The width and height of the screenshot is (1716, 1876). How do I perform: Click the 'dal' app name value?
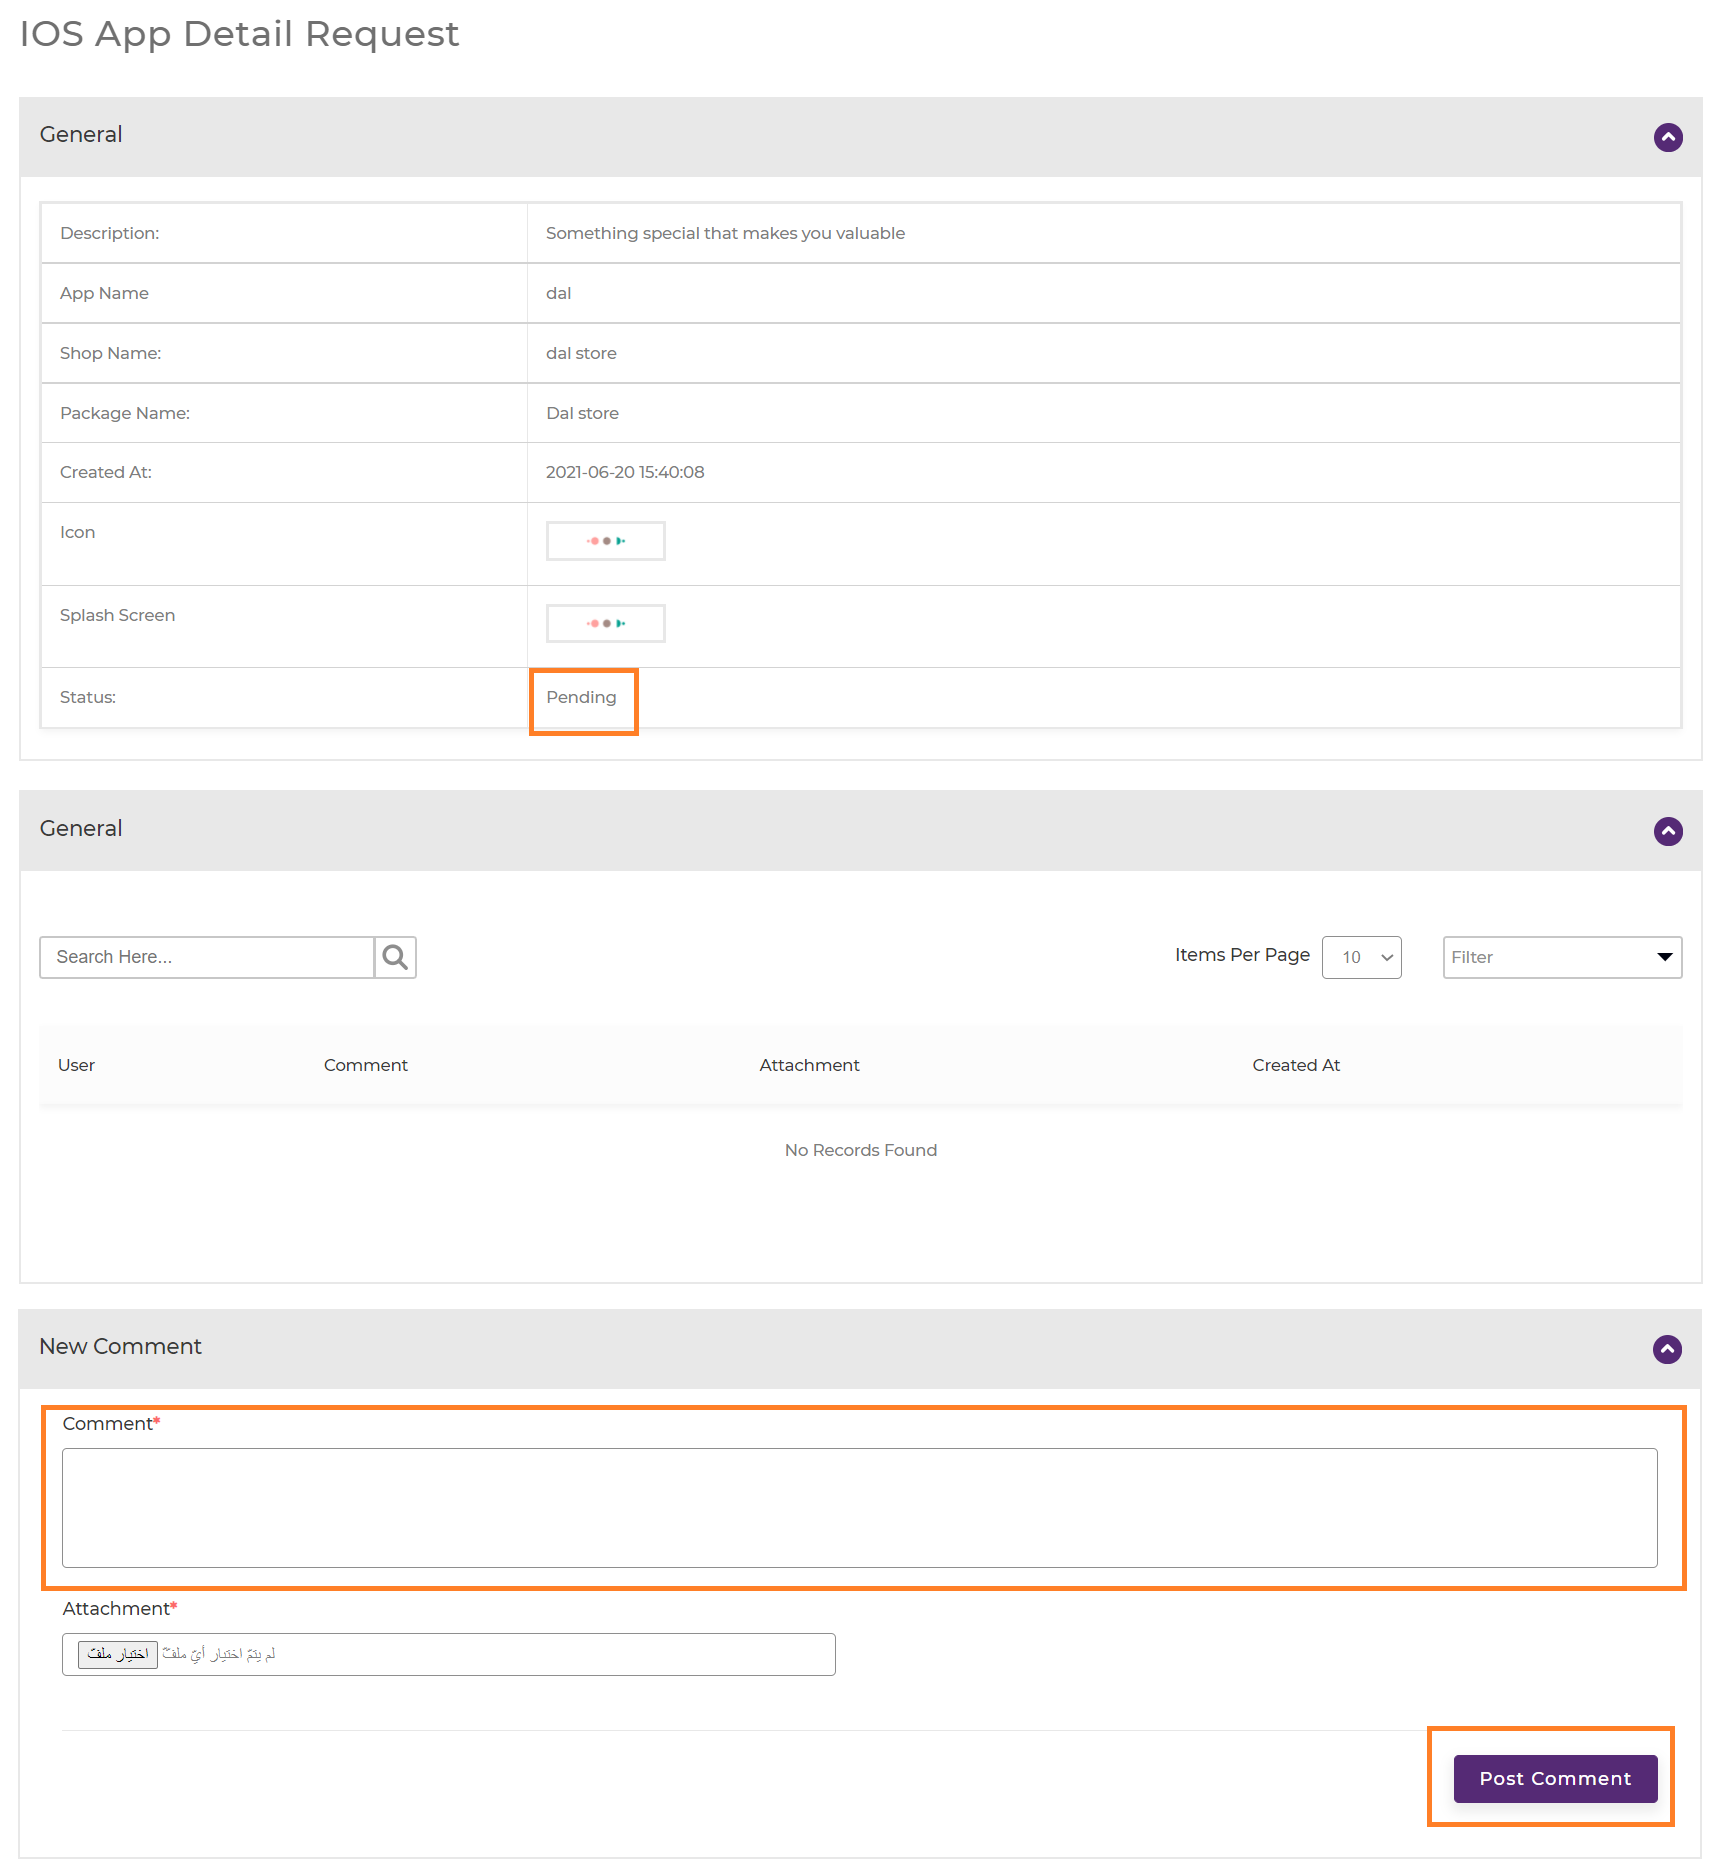[x=558, y=293]
